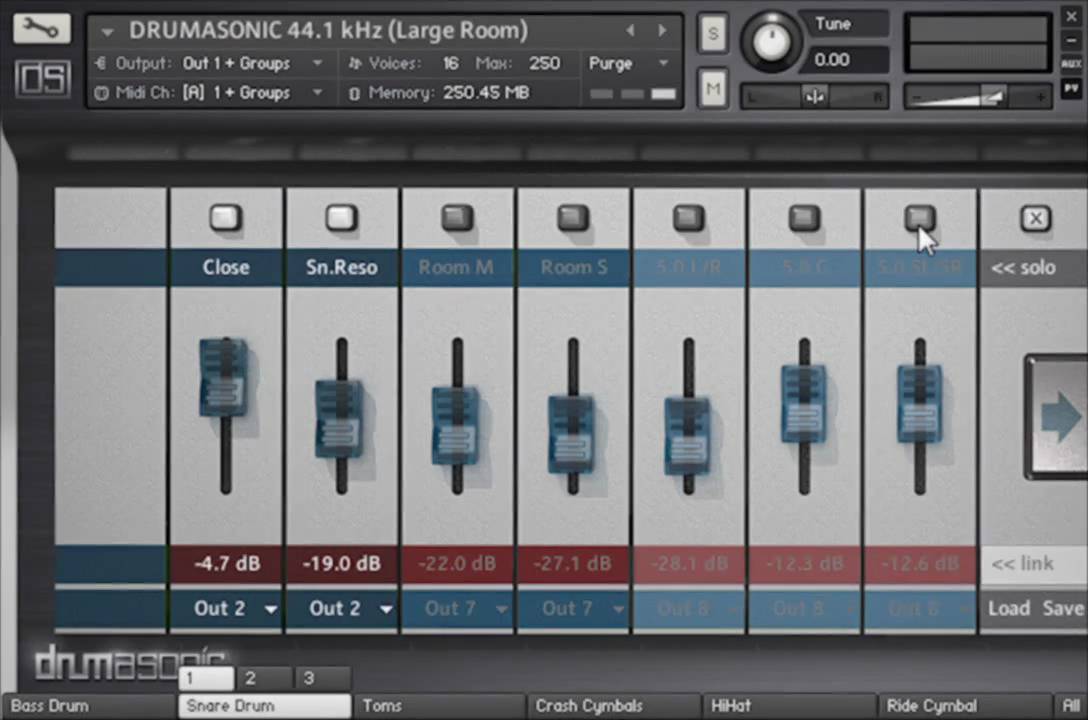Open the Ride Cymbal tab
Viewport: 1088px width, 720px height.
coord(964,706)
